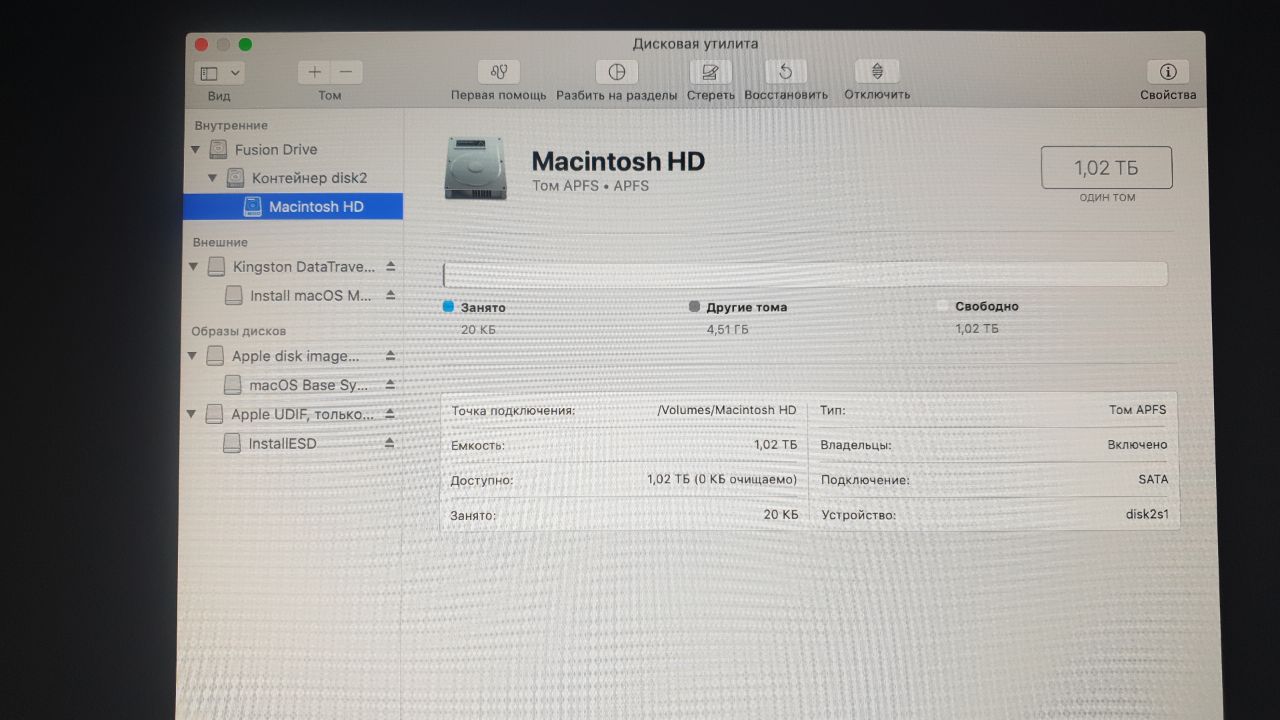Click the large Macintosh HD drive icon
The image size is (1280, 720).
point(477,169)
